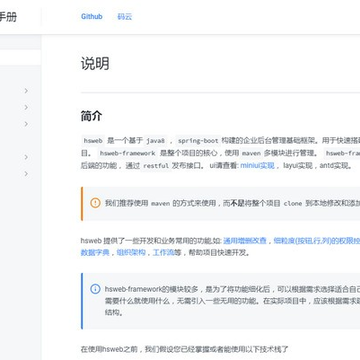Viewport: 360px width, 360px height.
Task: Open the 数据字典 link
Action: (x=95, y=252)
